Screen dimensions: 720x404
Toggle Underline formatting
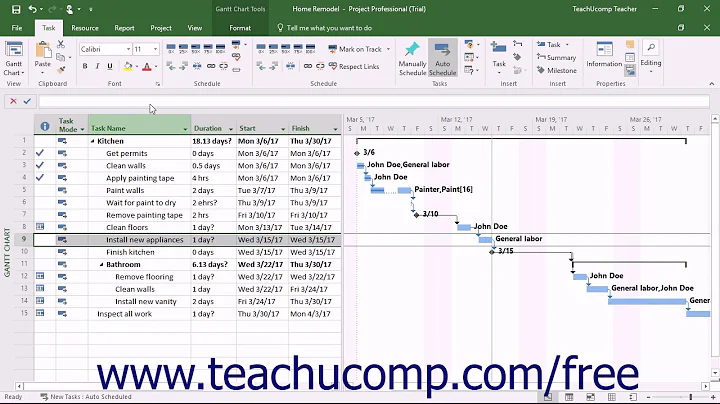[x=110, y=67]
